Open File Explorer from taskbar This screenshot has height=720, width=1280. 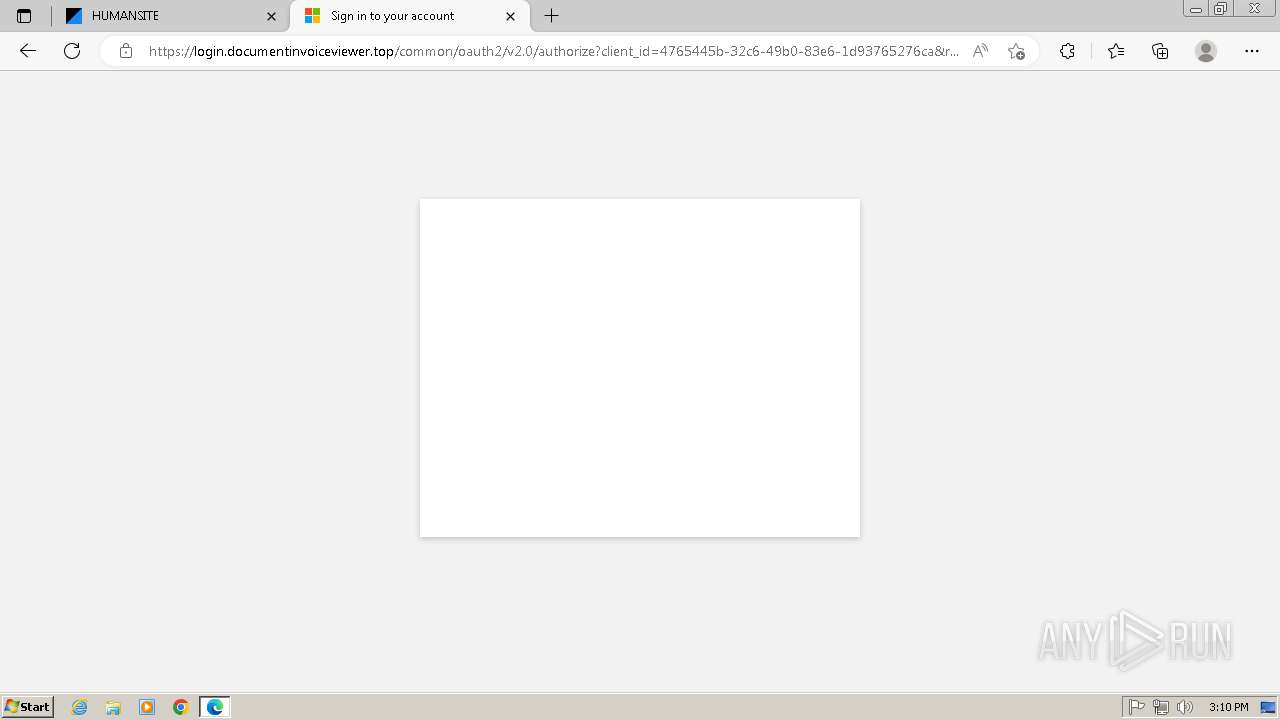pyautogui.click(x=113, y=707)
